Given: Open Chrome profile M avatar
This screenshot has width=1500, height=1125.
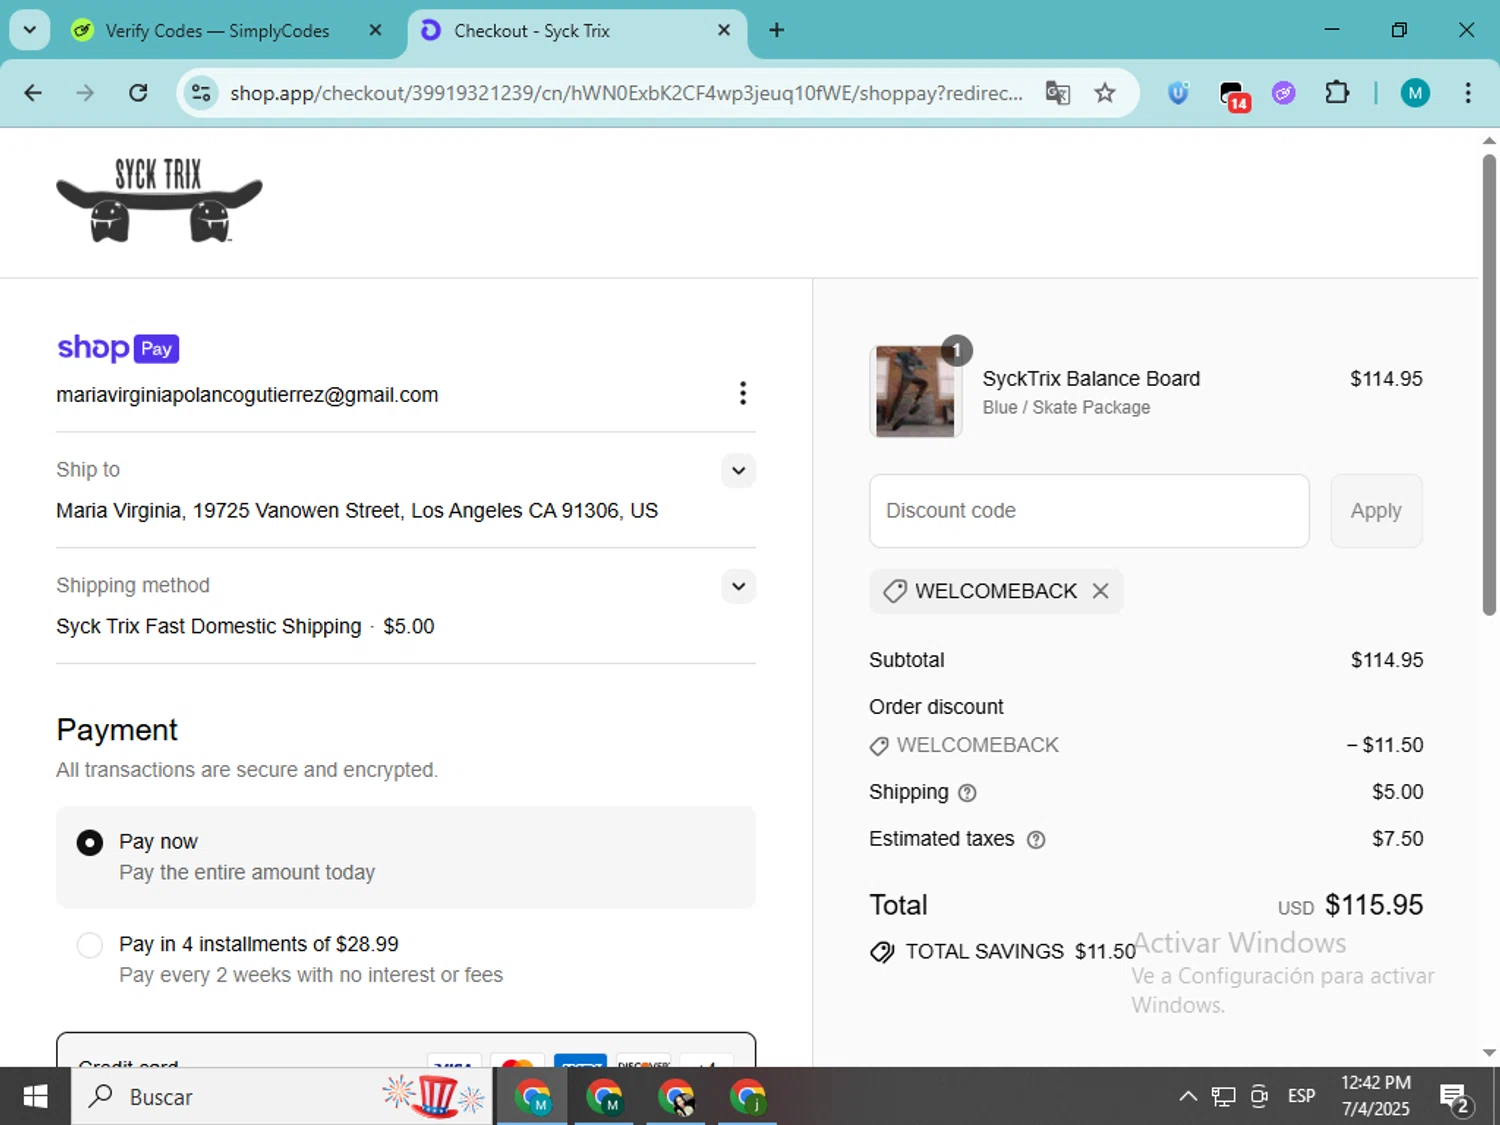Looking at the screenshot, I should click(1414, 93).
